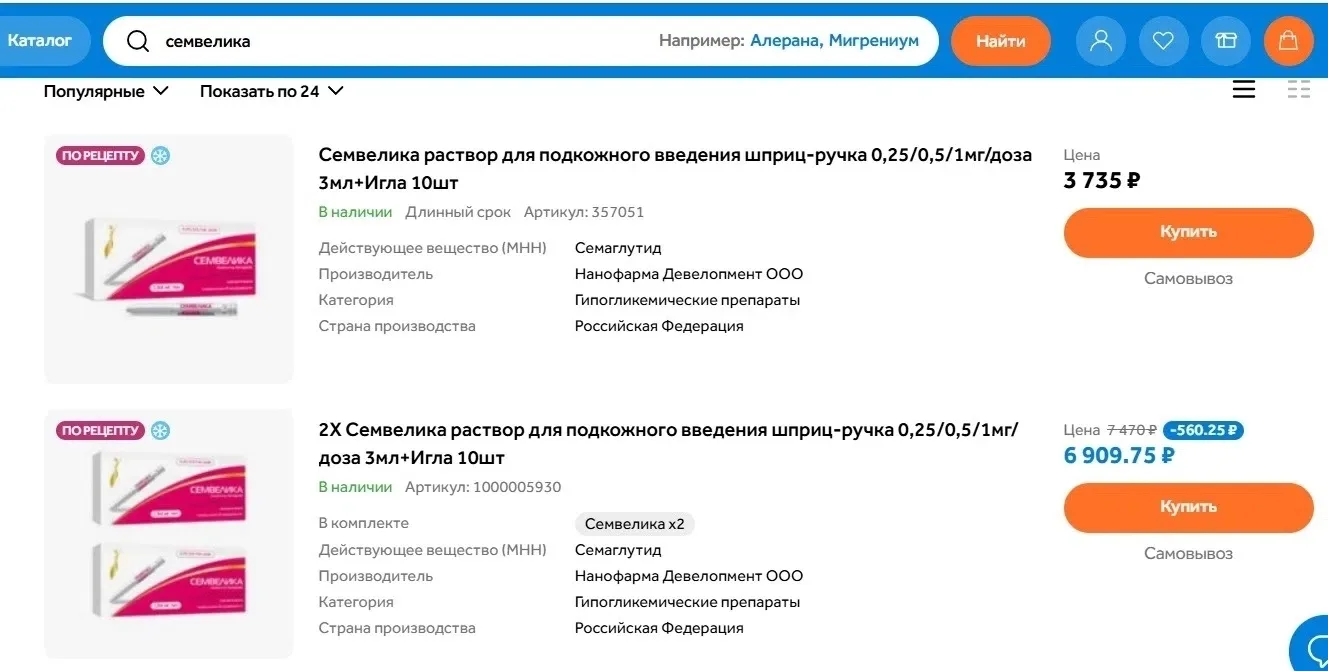This screenshot has height=671, width=1328.
Task: Click the crossed-out 7 470 ₽ price
Action: click(1132, 430)
